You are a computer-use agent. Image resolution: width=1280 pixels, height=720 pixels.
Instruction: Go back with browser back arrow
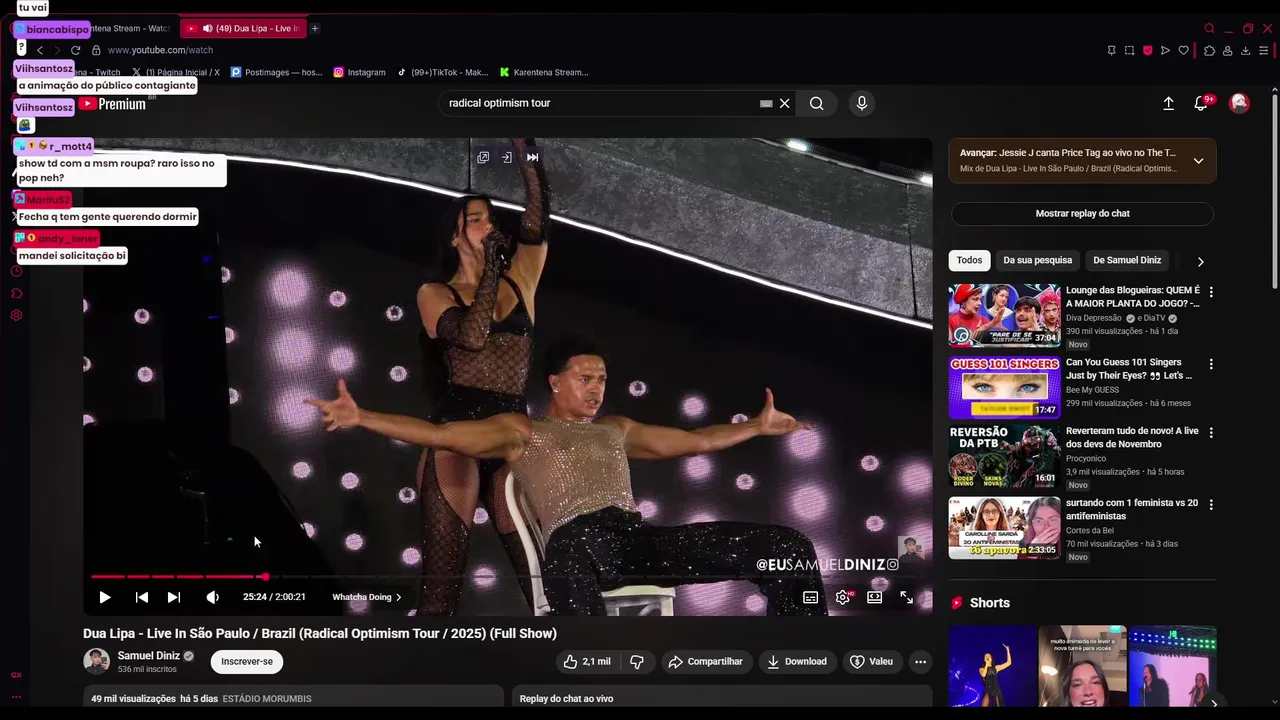point(40,50)
